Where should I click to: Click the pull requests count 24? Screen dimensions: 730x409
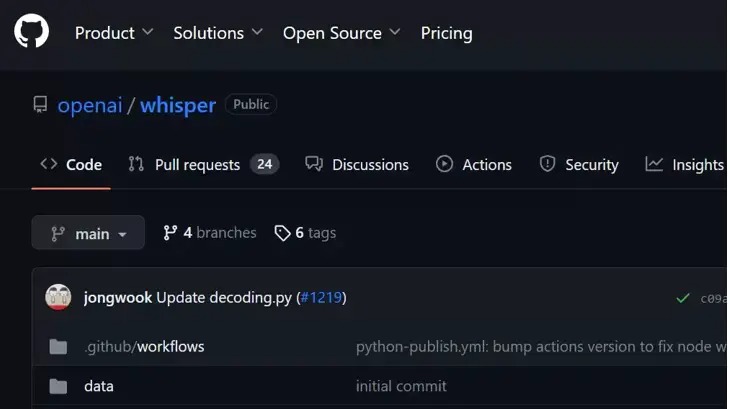pos(264,164)
